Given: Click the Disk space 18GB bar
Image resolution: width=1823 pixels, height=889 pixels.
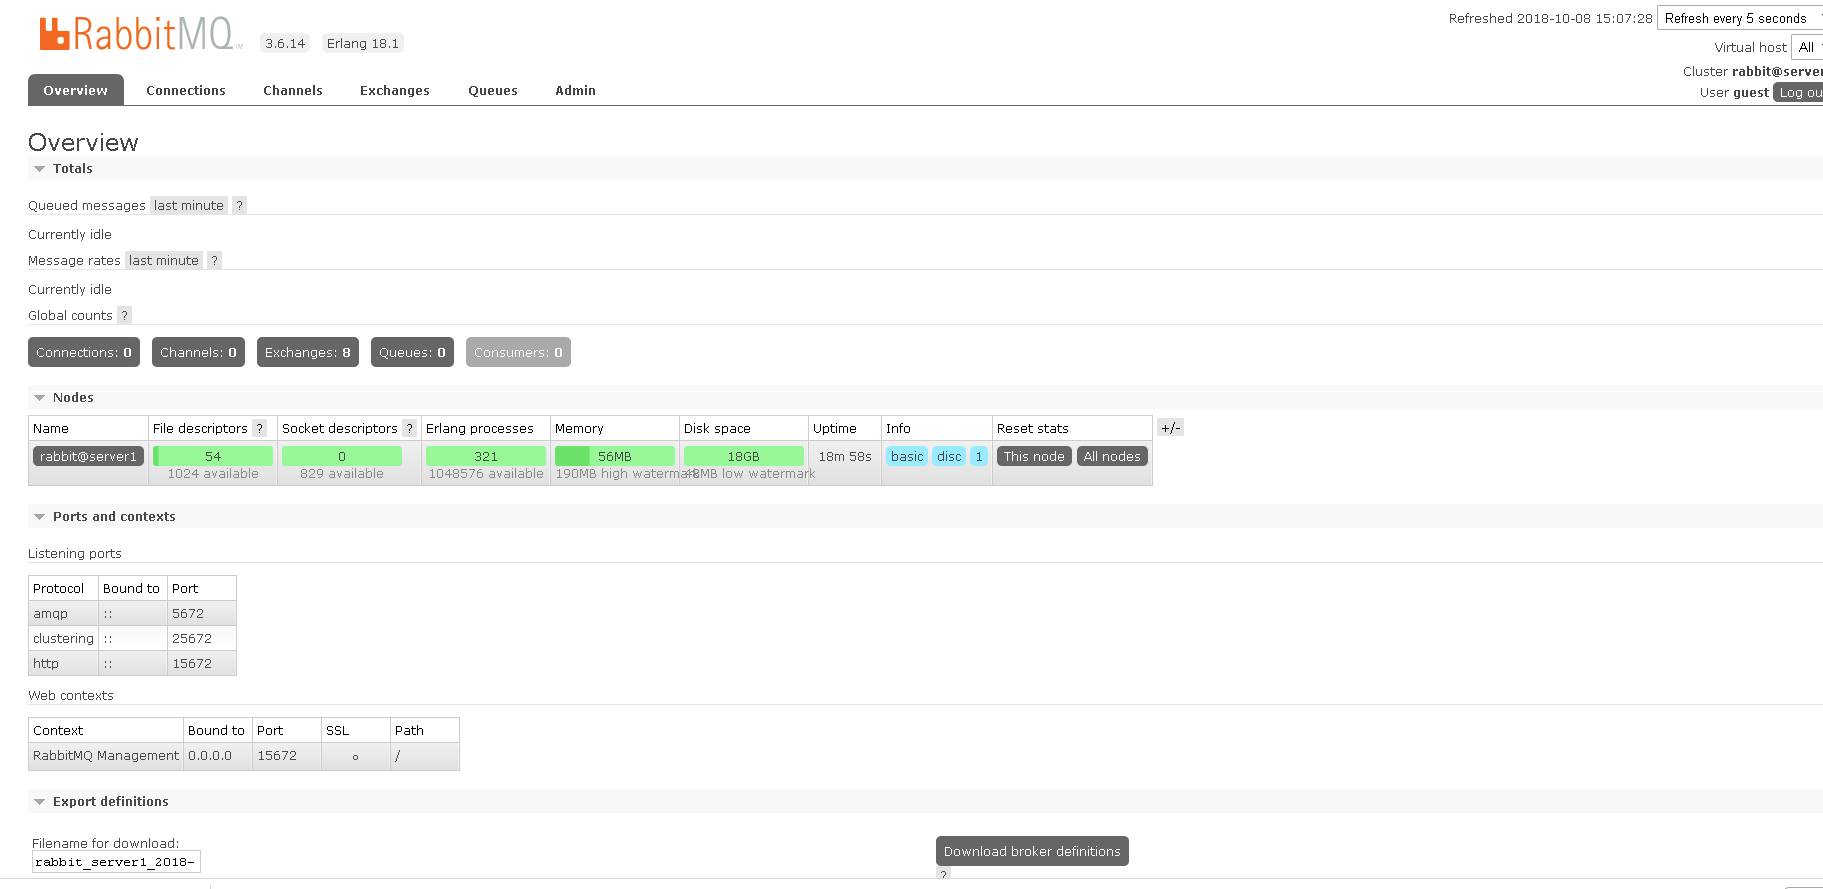Looking at the screenshot, I should point(744,456).
